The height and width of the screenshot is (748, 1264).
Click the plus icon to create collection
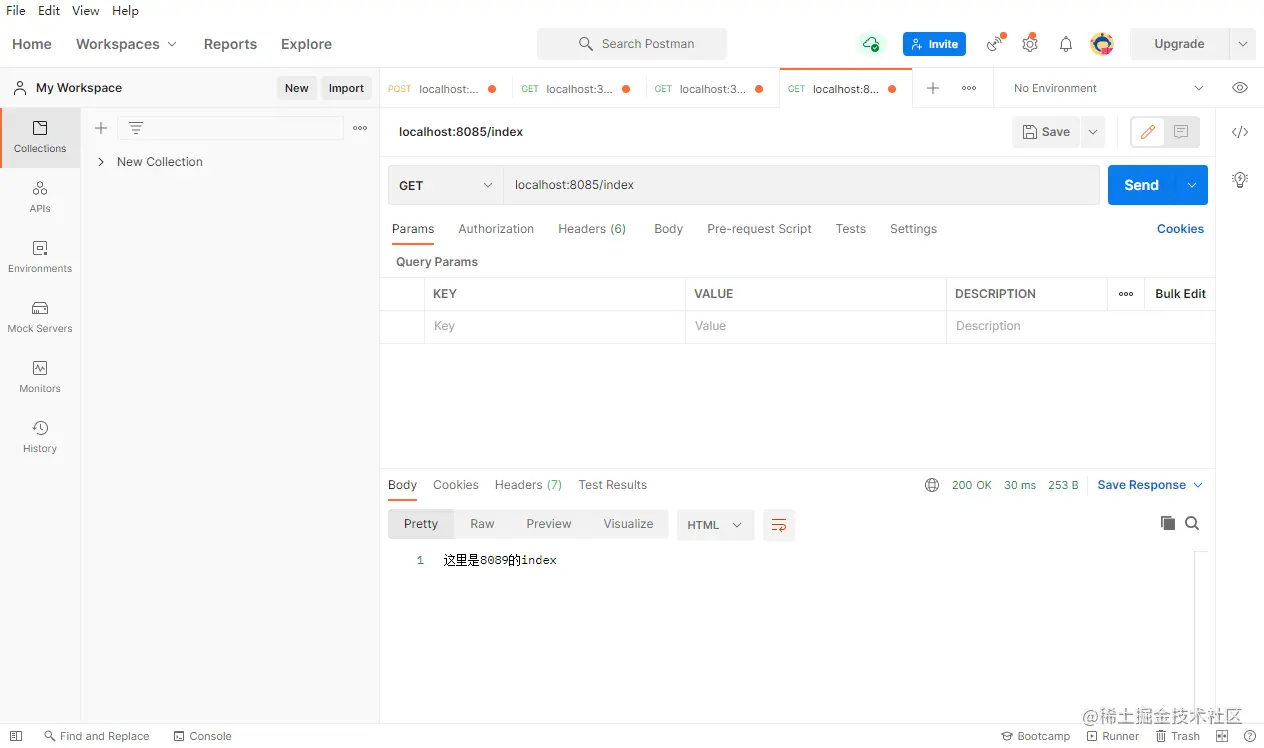(100, 128)
